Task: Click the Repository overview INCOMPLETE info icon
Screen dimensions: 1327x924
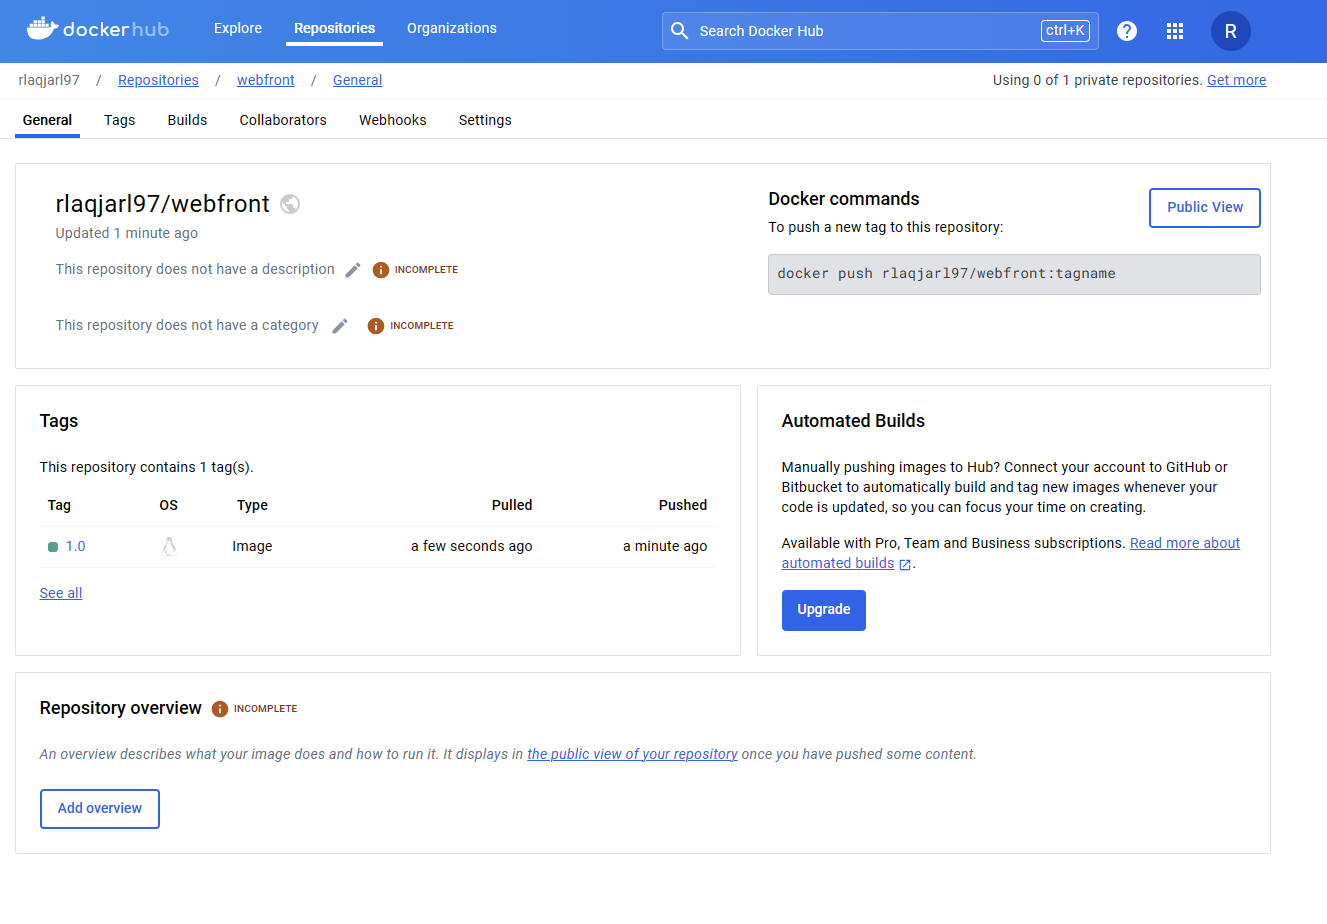Action: click(x=220, y=709)
